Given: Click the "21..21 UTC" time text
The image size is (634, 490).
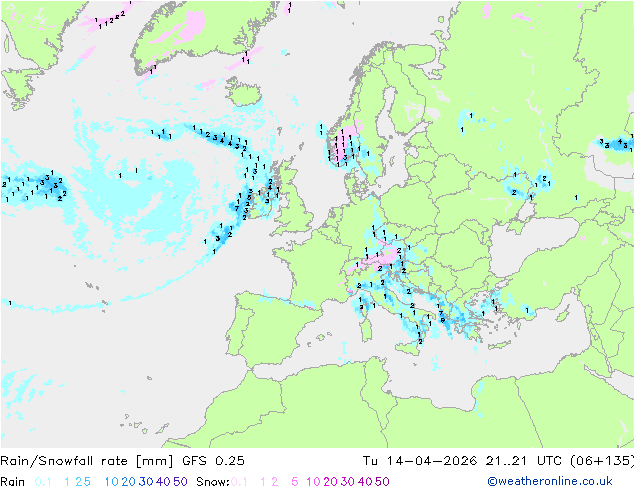Looking at the screenshot, I should click(523, 461).
